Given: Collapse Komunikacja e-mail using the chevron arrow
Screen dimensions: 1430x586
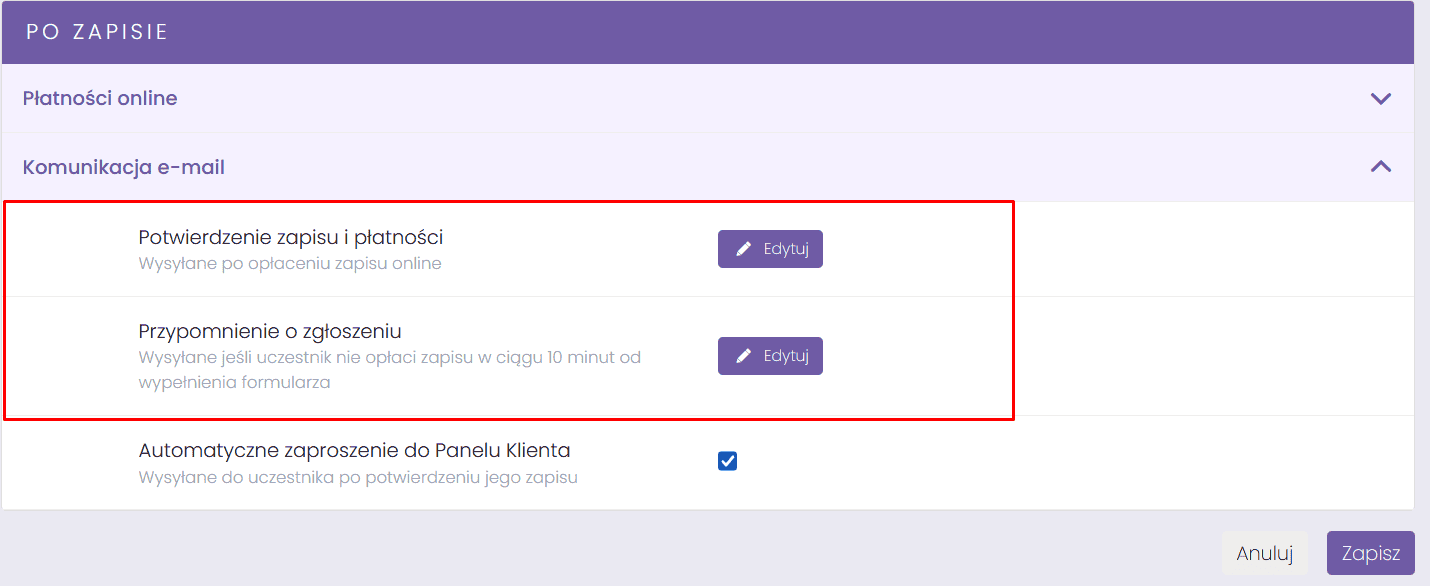Looking at the screenshot, I should 1380,167.
